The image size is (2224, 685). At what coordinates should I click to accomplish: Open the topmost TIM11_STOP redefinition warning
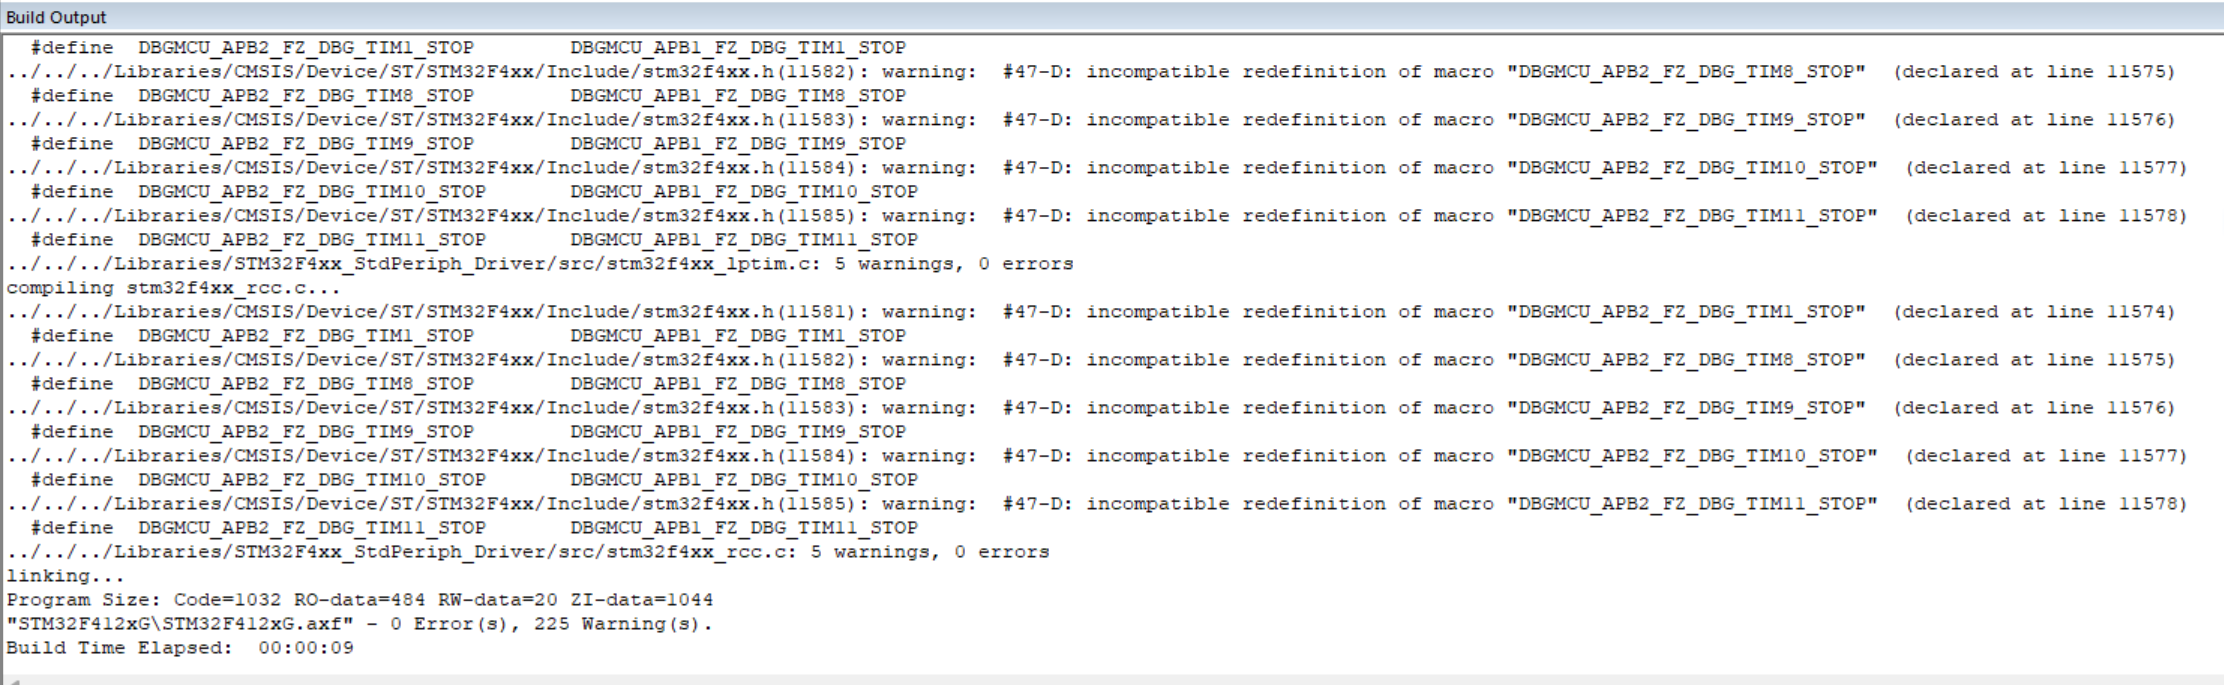[1096, 216]
